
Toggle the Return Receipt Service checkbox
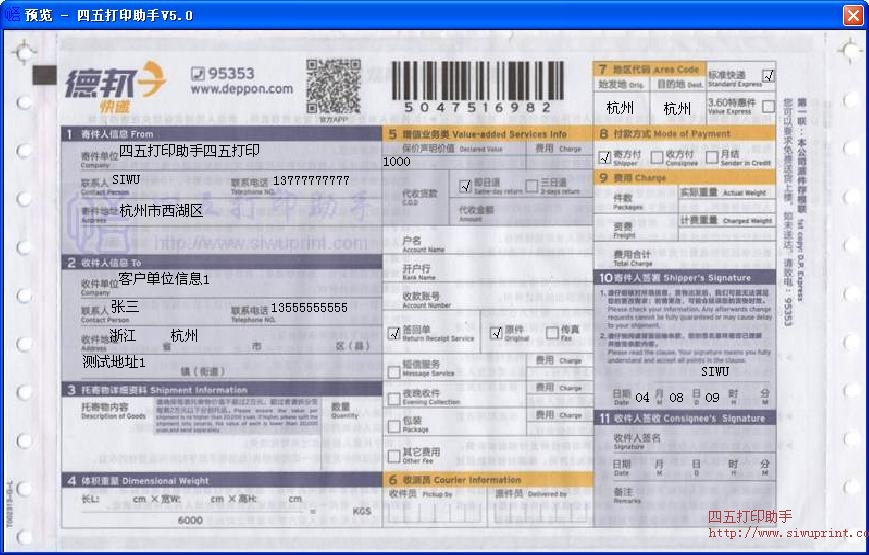point(394,333)
